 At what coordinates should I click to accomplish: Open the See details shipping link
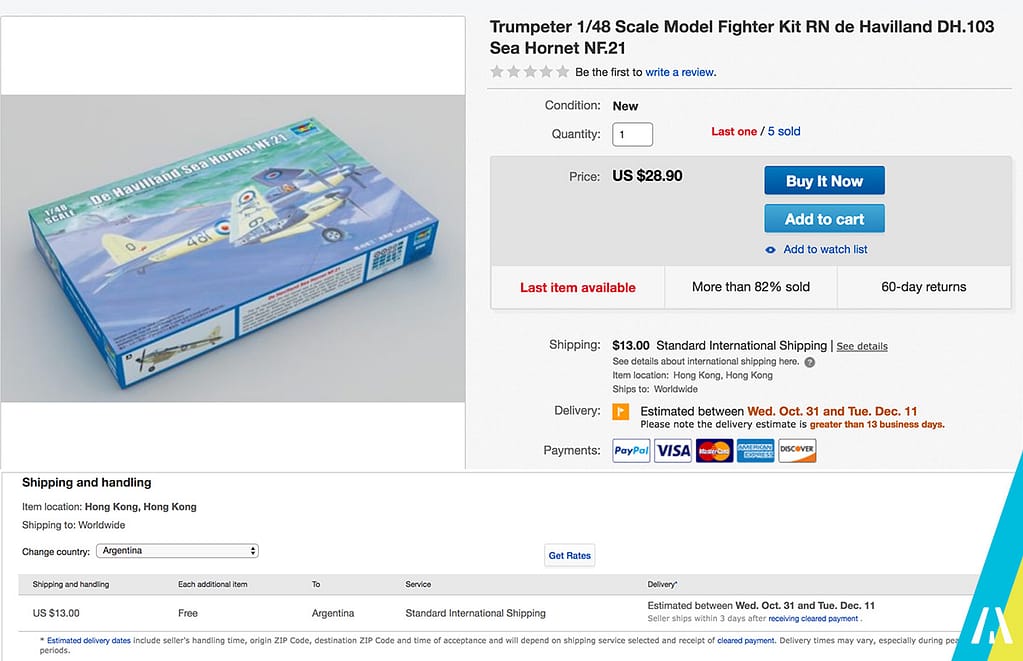tap(862, 346)
